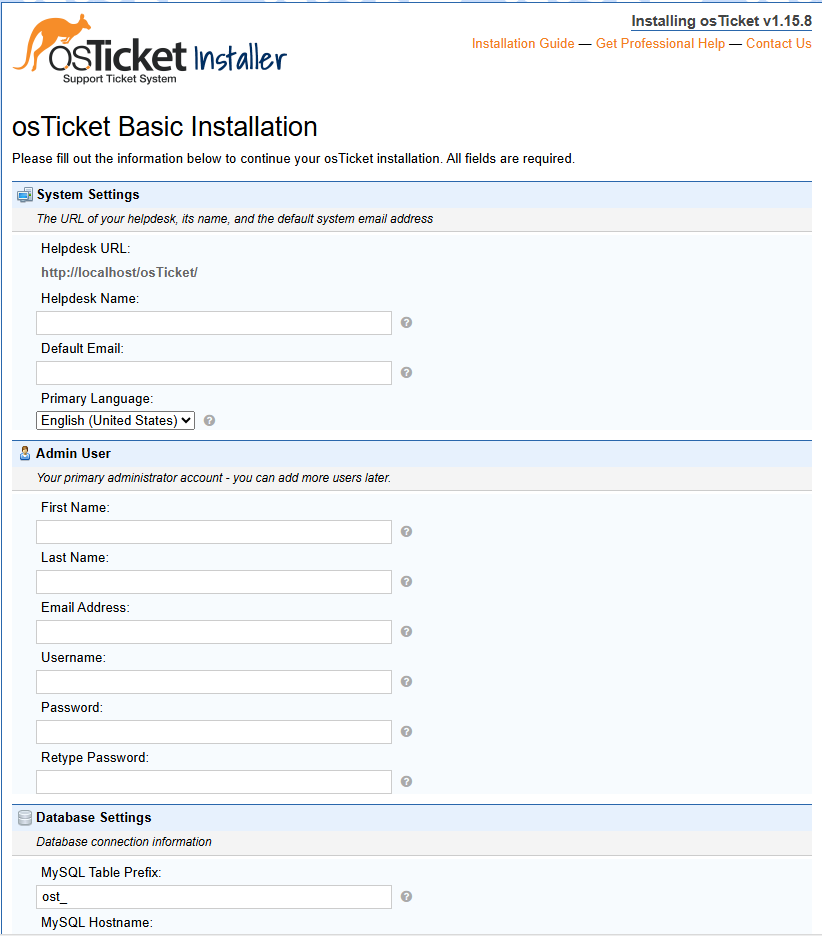
Task: Click the admin user icon in the Admin User header
Action: [23, 453]
